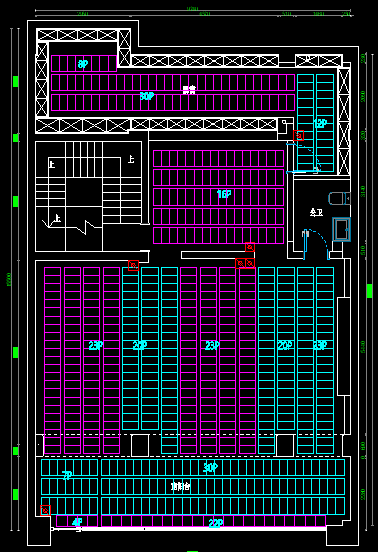This screenshot has height=552, width=378.
Task: Select the 8P block label
Action: tap(83, 64)
